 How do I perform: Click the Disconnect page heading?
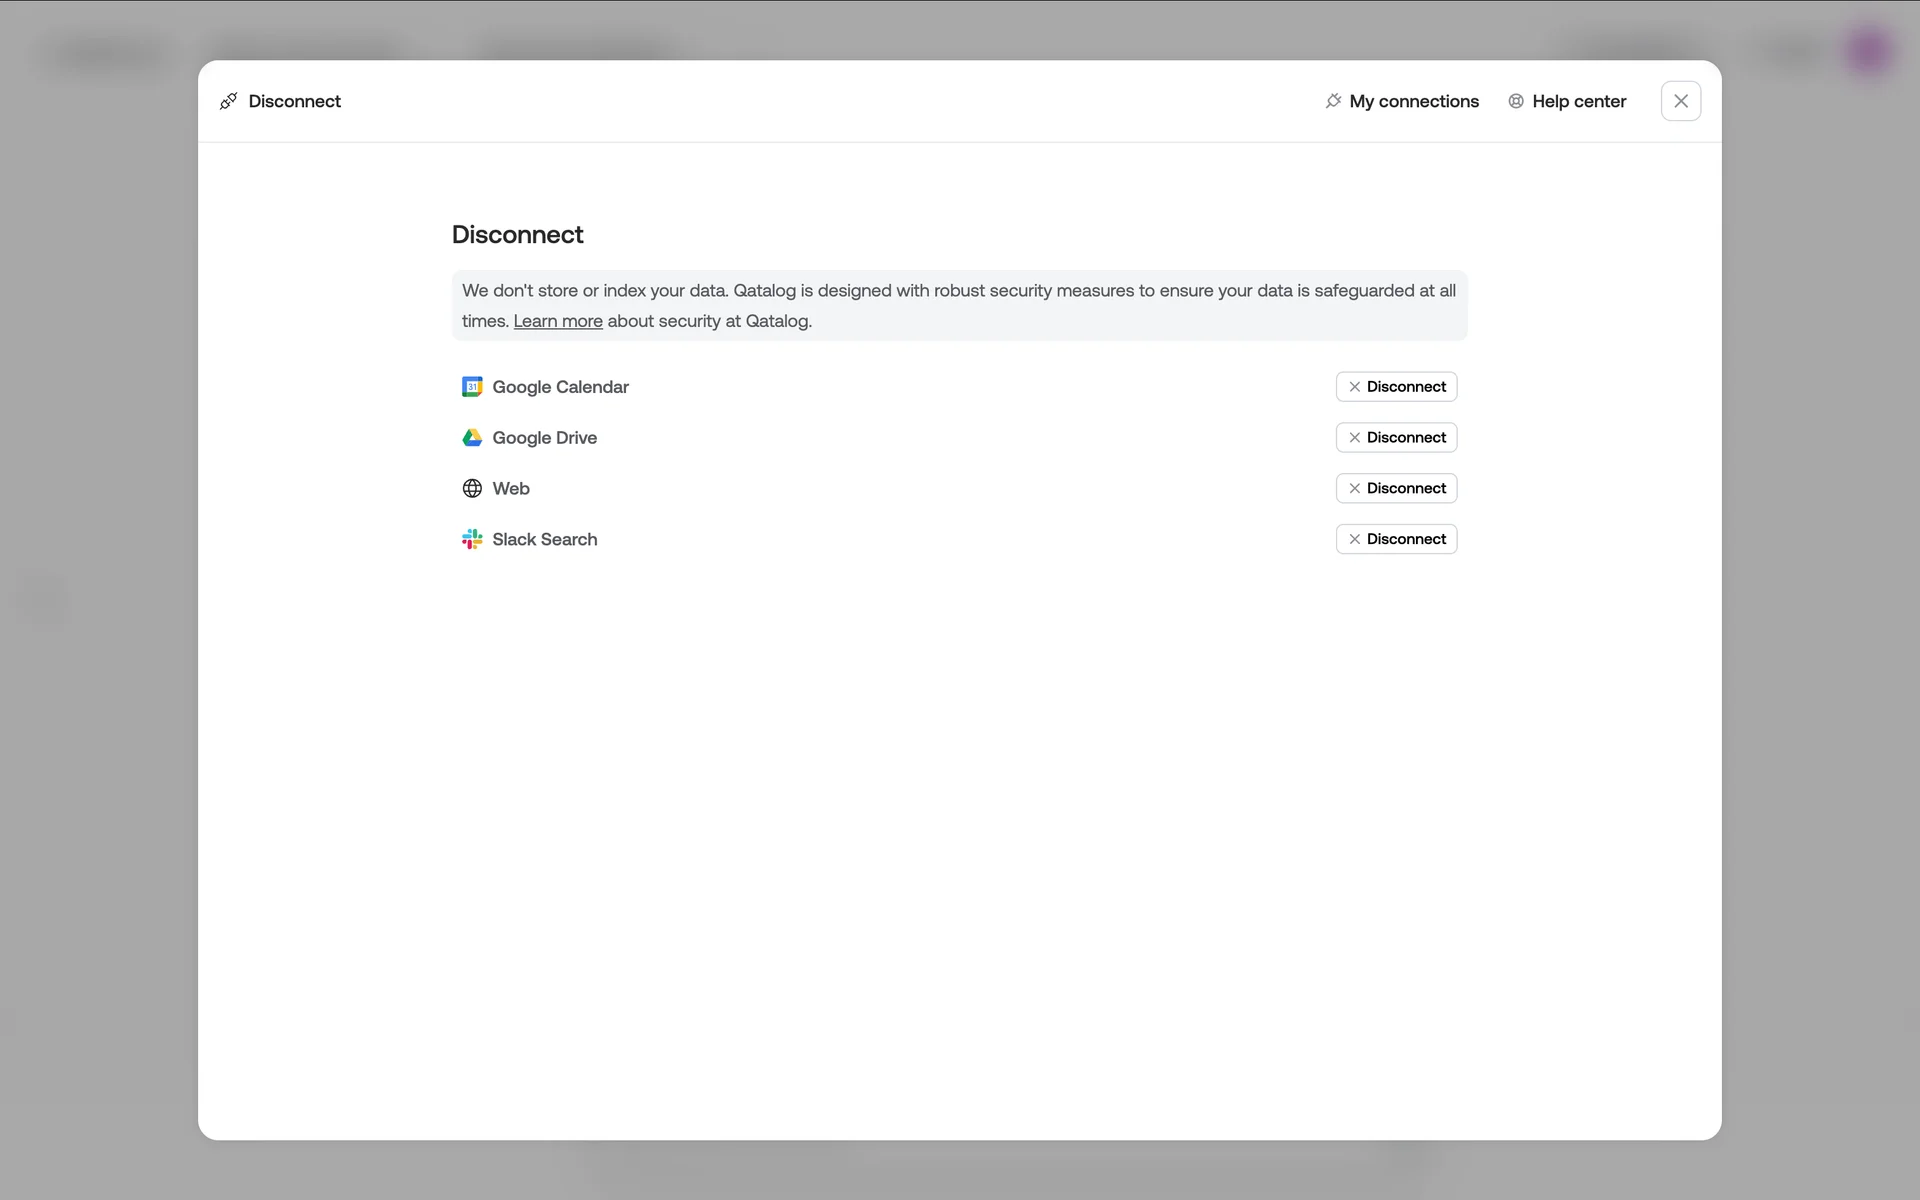click(x=517, y=234)
